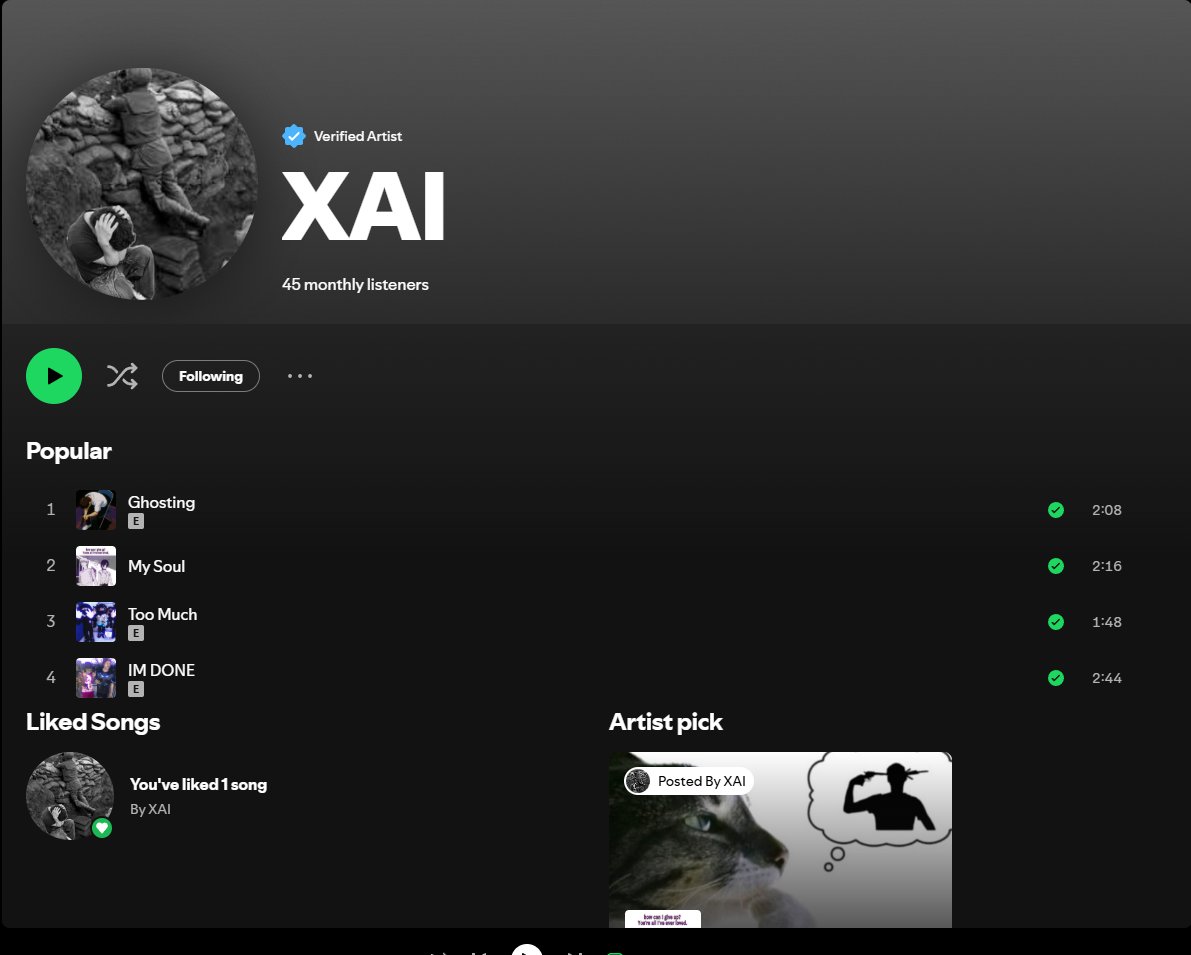This screenshot has width=1191, height=955.
Task: Click the explicit E badge under IM DONE
Action: (x=136, y=689)
